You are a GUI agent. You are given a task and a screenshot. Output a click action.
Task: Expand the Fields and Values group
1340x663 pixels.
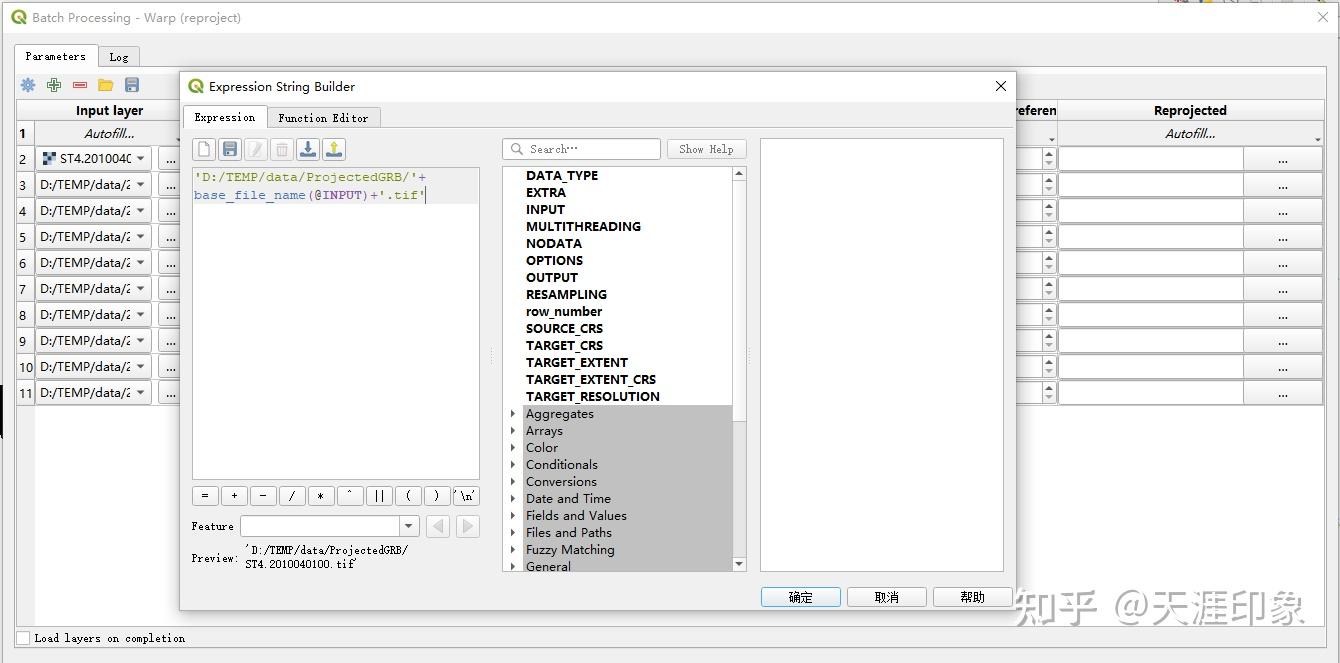(x=513, y=516)
